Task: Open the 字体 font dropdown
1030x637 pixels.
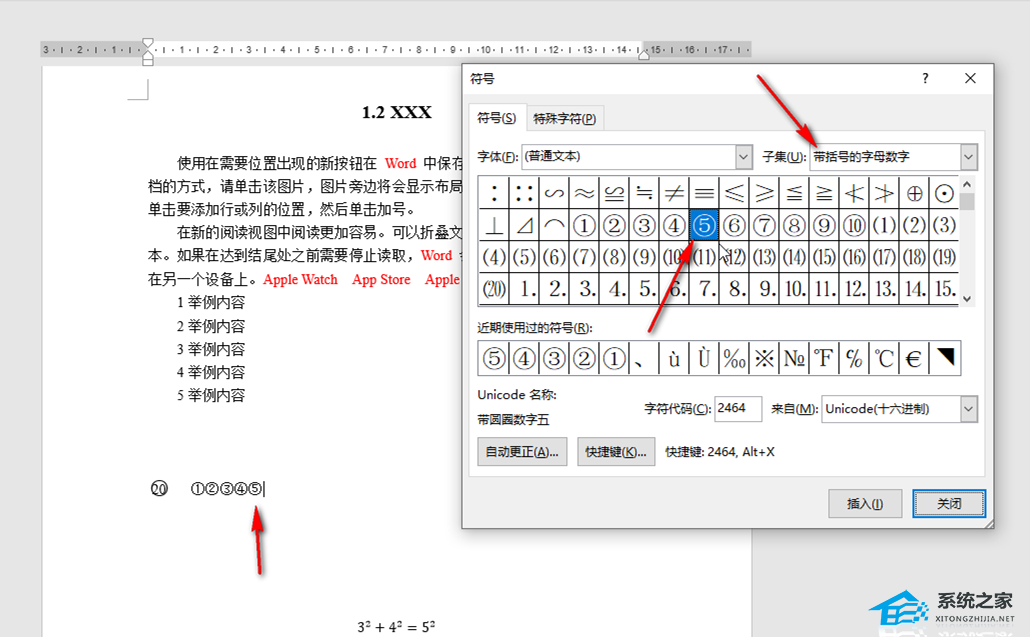Action: 743,157
